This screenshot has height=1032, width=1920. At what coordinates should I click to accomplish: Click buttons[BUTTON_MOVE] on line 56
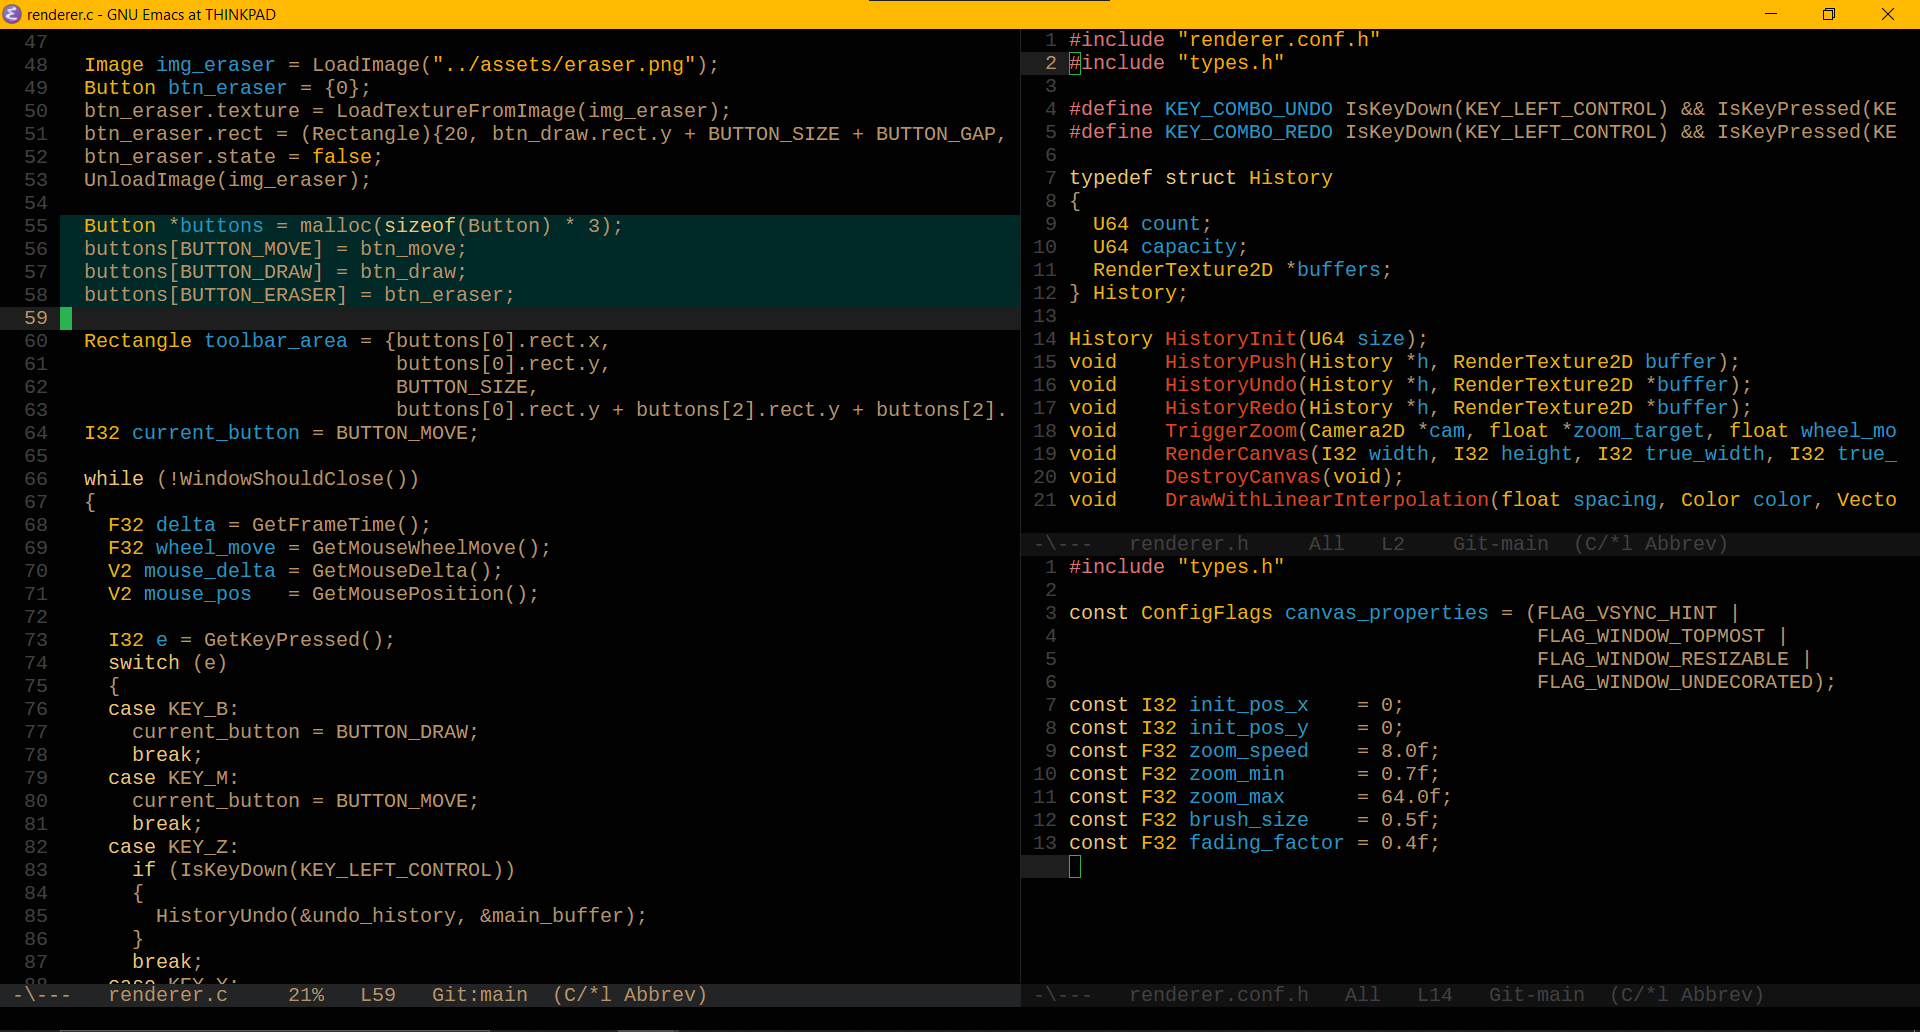204,249
